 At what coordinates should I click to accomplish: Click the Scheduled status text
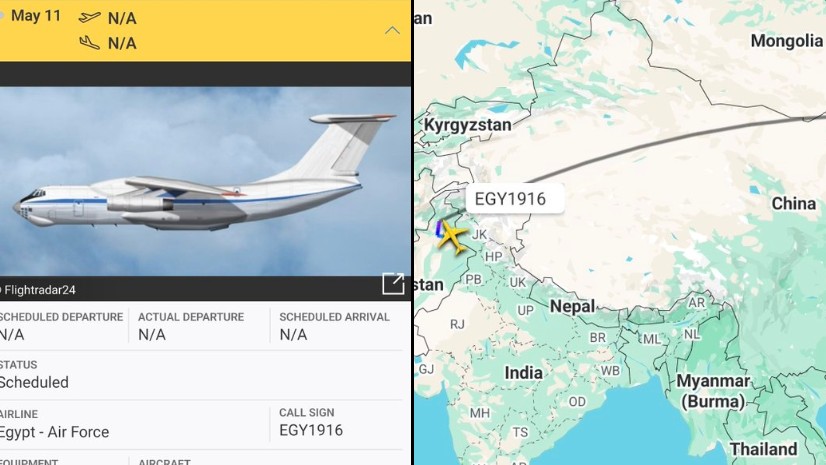pyautogui.click(x=34, y=382)
